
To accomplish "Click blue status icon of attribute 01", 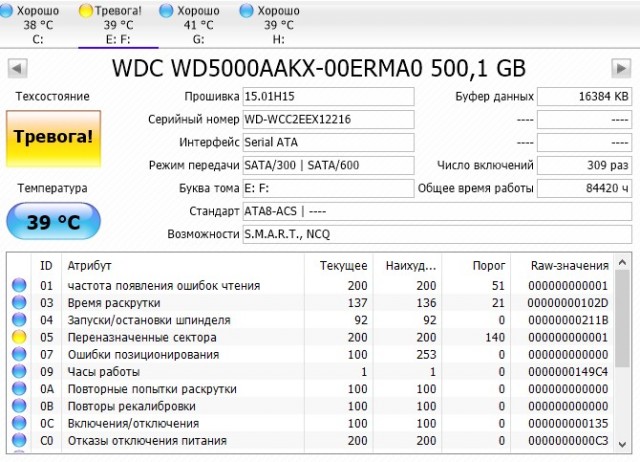I will click(19, 285).
